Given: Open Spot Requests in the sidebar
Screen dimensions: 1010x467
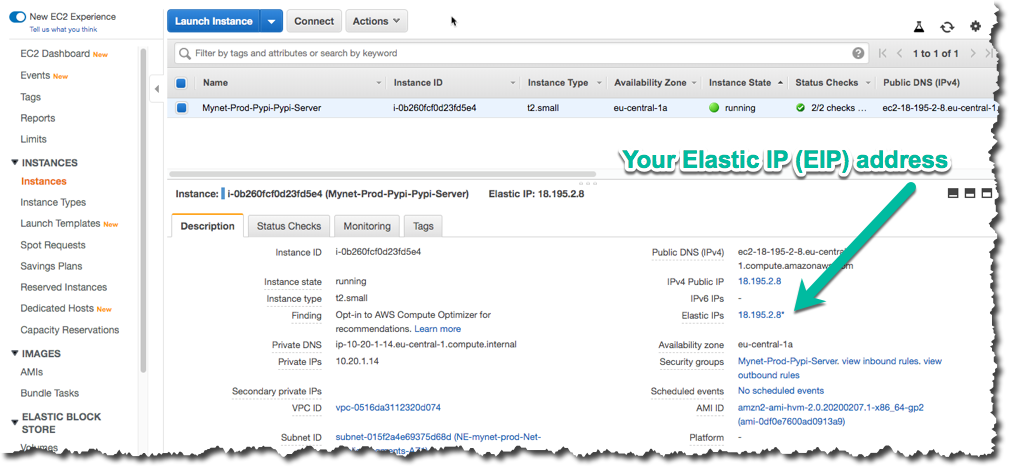Looking at the screenshot, I should pyautogui.click(x=53, y=245).
